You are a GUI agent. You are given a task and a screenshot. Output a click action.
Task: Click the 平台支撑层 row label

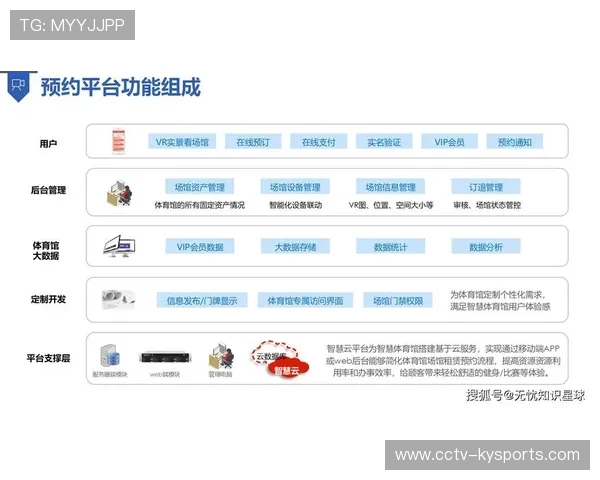click(48, 358)
